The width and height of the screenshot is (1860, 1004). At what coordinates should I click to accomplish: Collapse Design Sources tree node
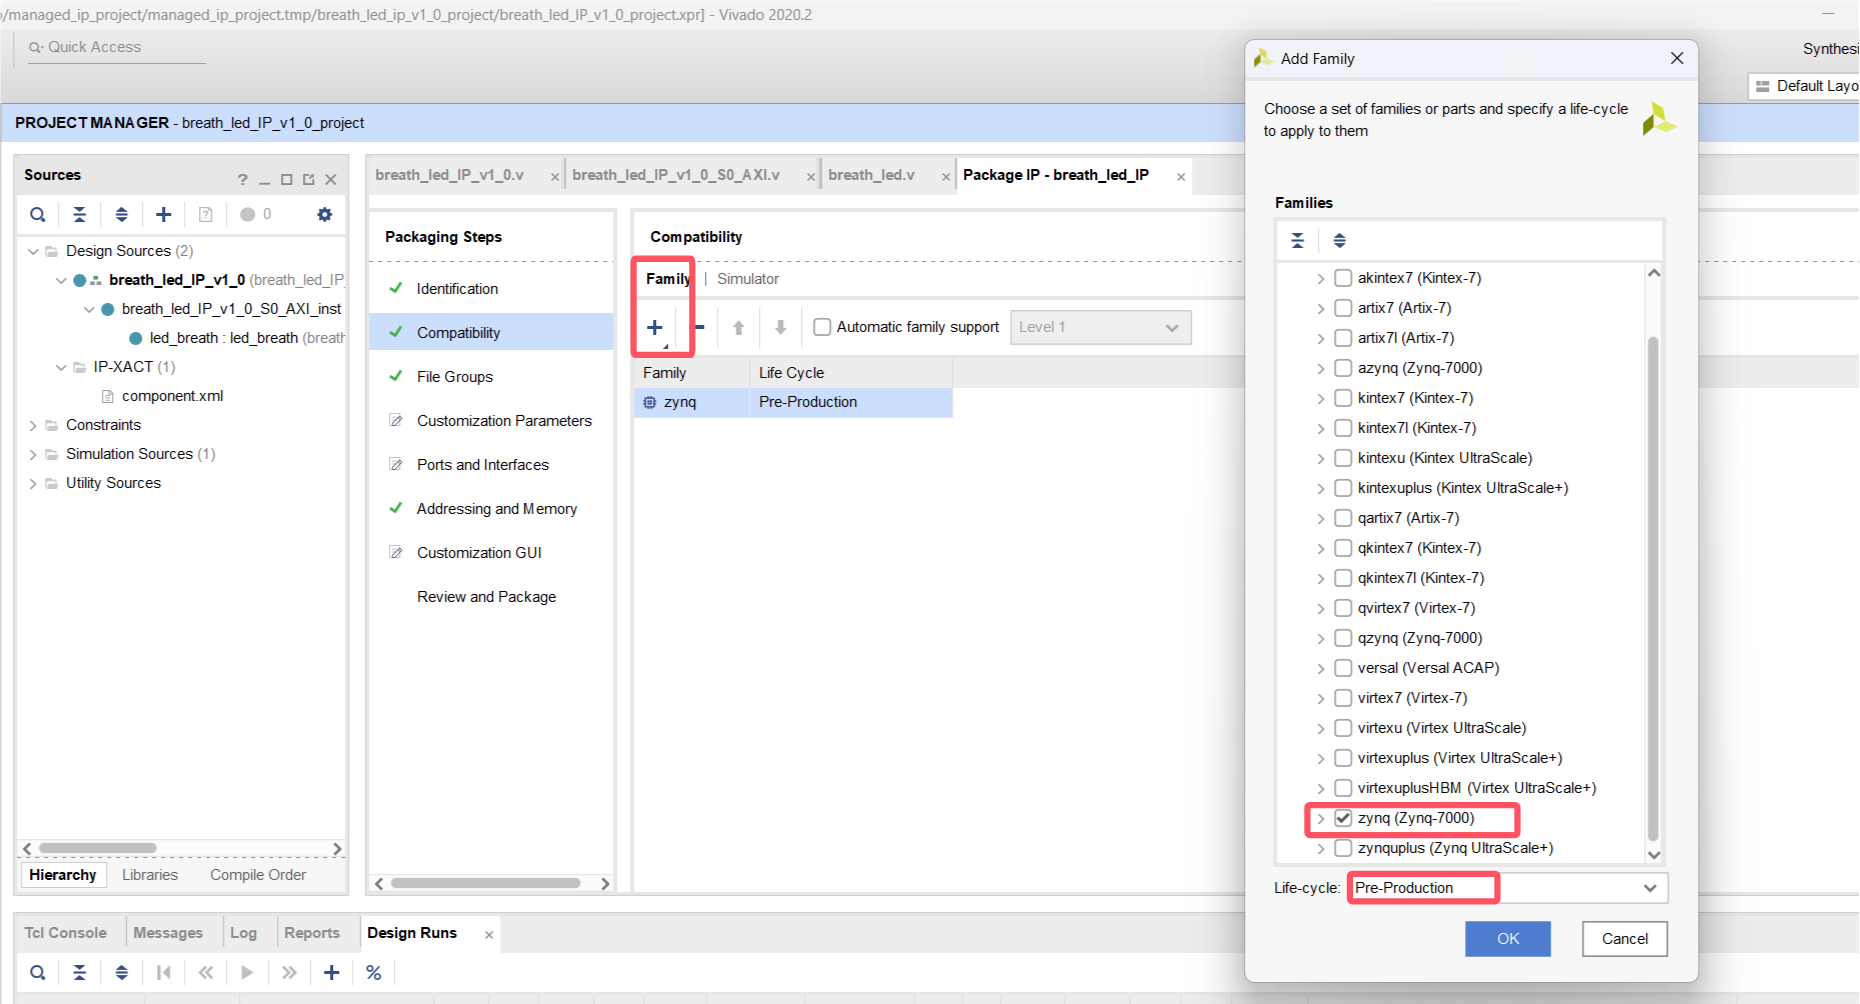(x=33, y=251)
